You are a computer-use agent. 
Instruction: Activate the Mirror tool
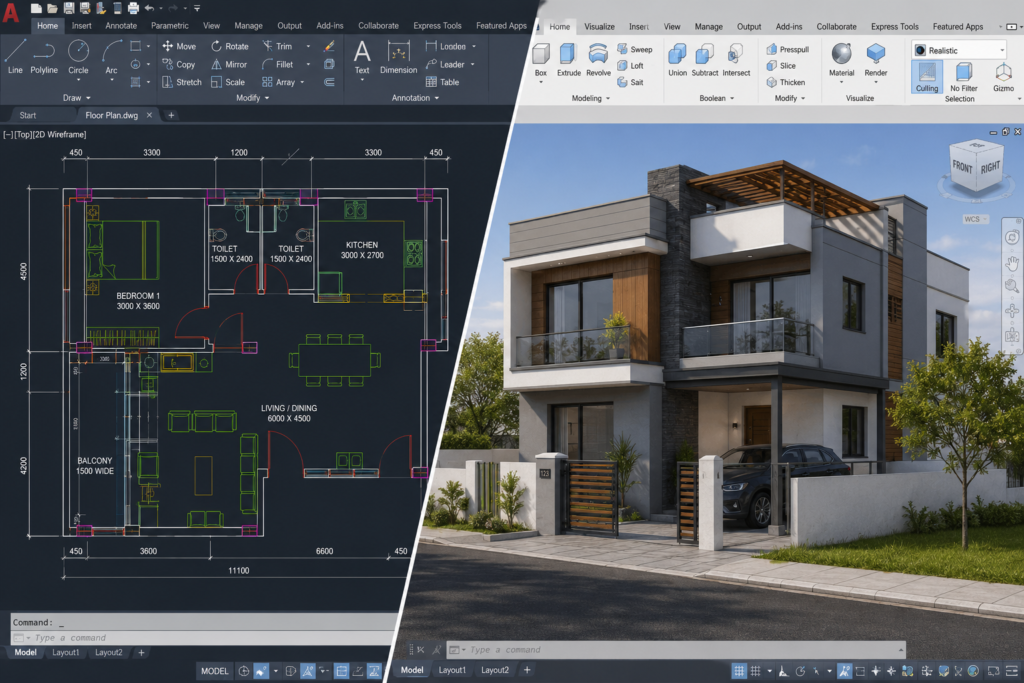tap(229, 65)
